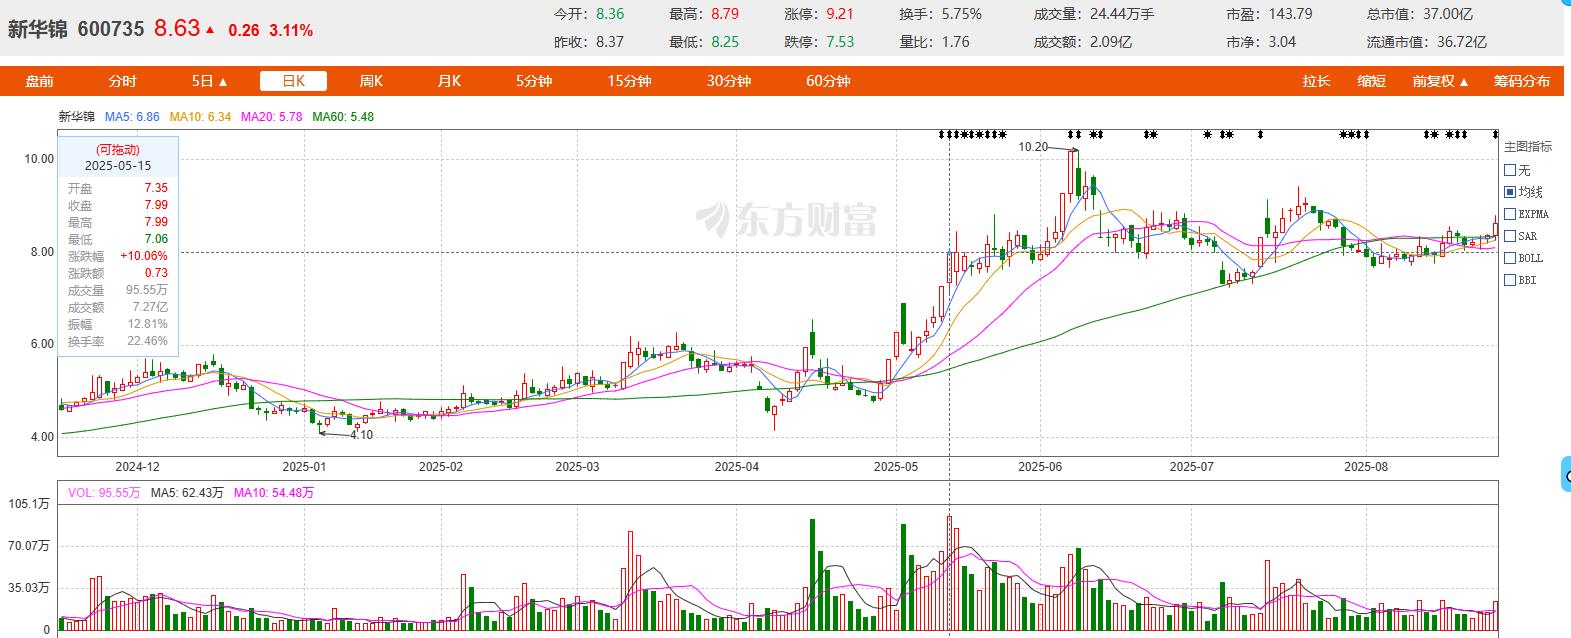Open the 筹码分布 chip distribution panel
This screenshot has height=638, width=1571.
(x=1522, y=82)
